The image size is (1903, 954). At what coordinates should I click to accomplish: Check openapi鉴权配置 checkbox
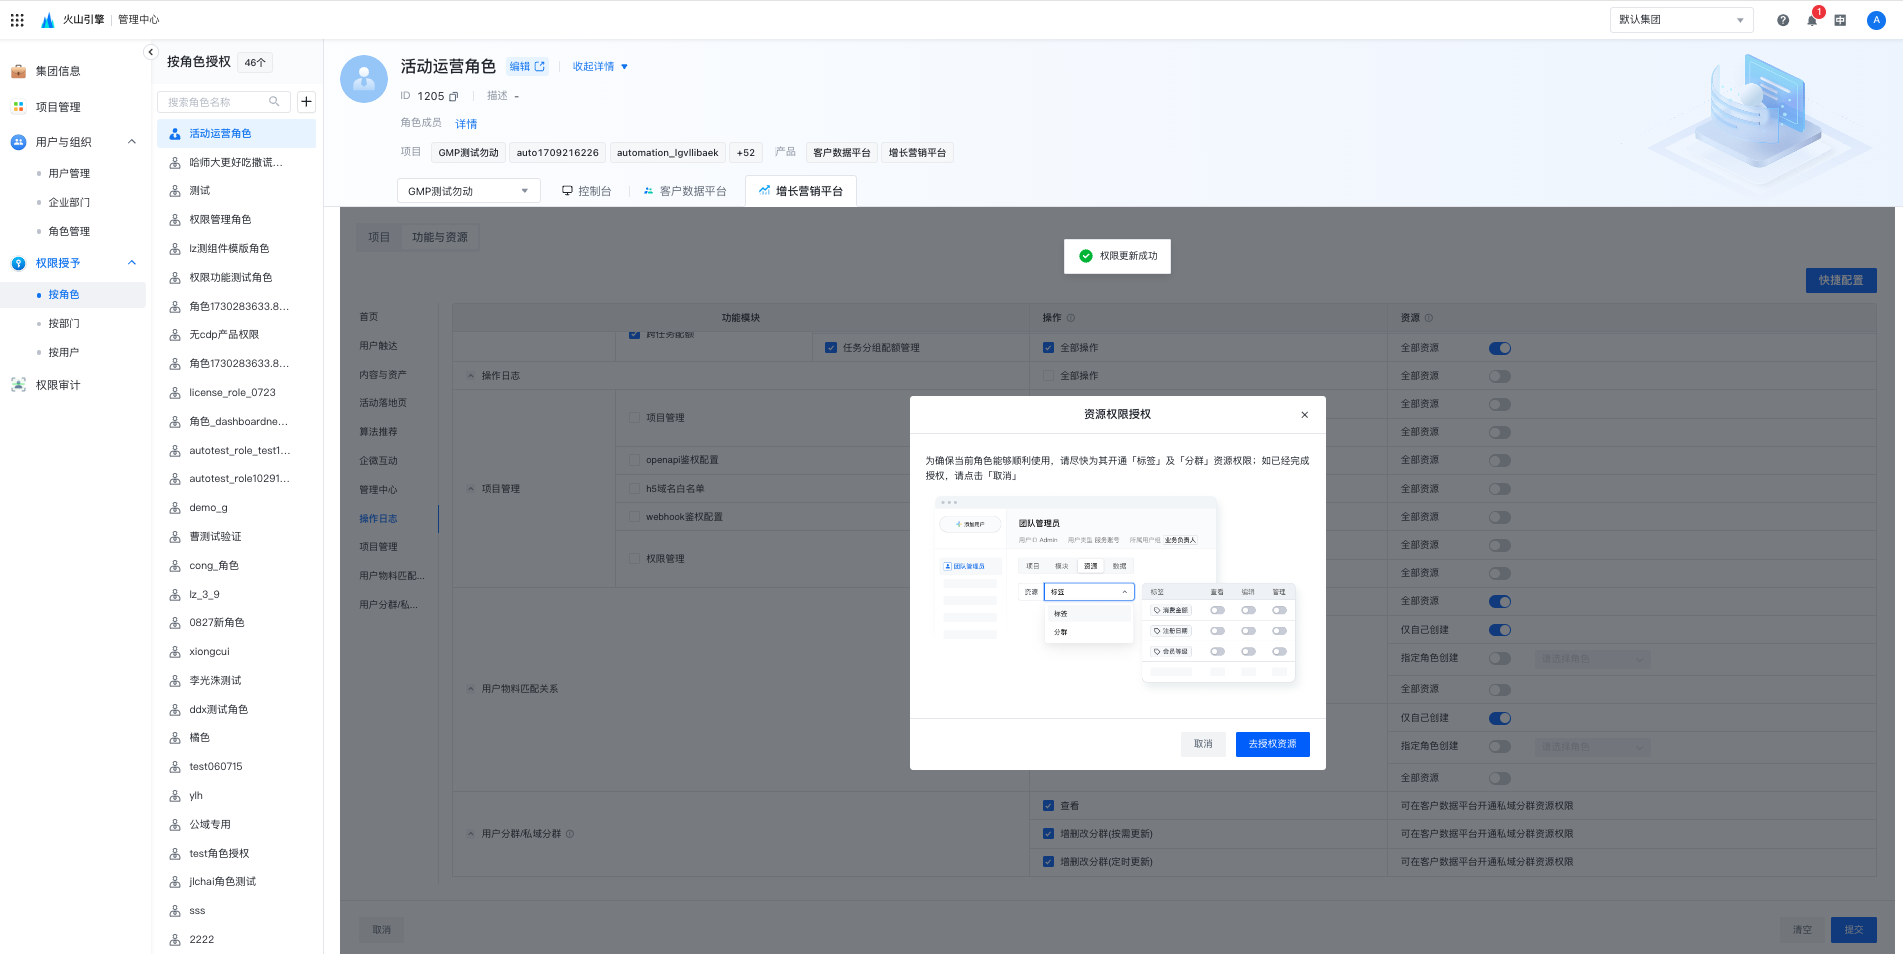[634, 460]
